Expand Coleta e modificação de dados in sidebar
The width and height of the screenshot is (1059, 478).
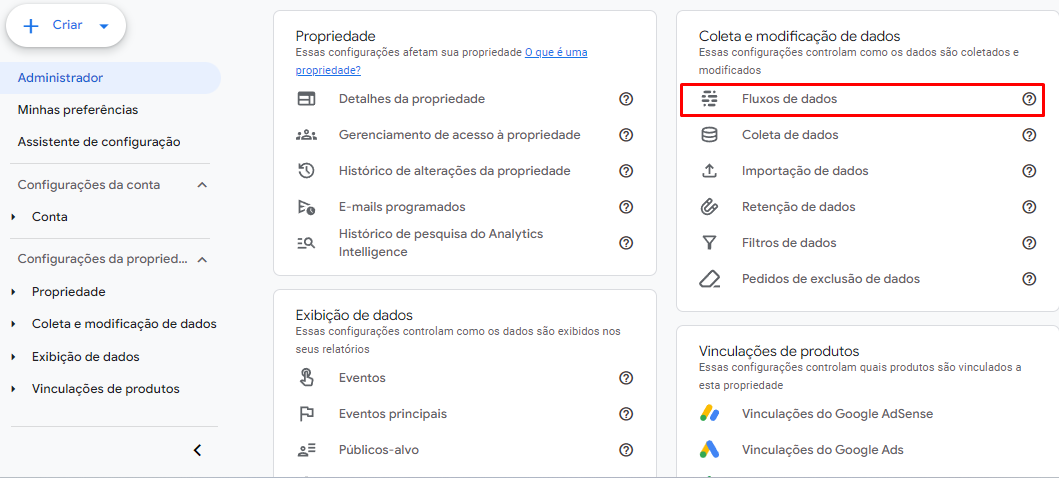[14, 324]
